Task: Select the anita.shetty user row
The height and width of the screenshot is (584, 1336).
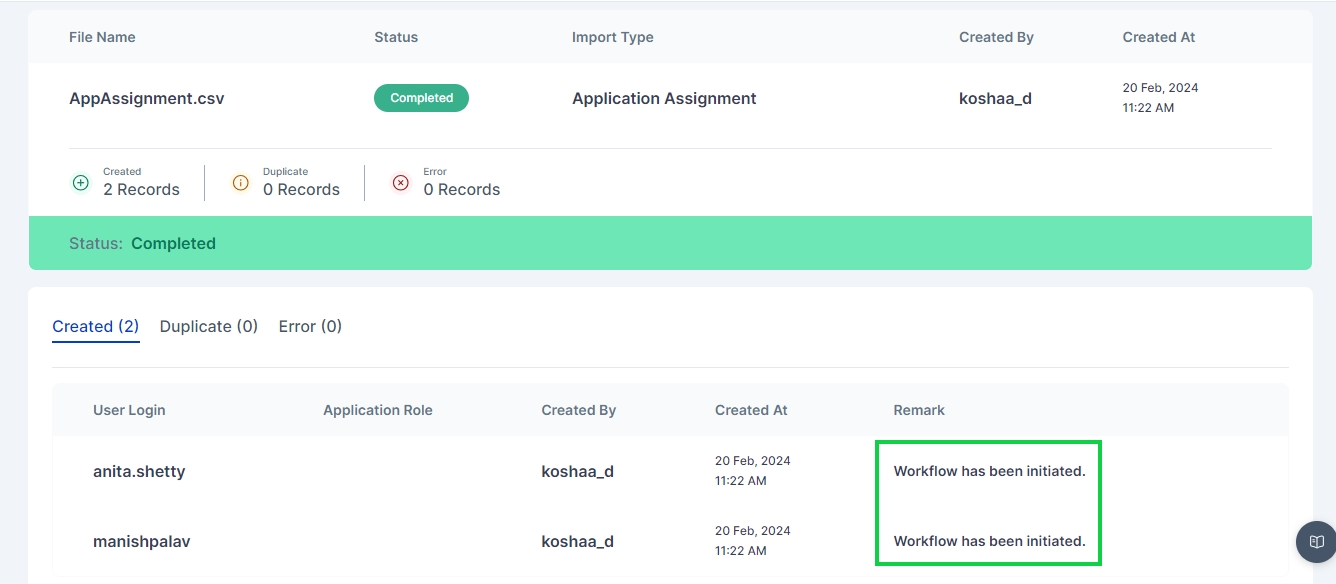Action: click(139, 471)
